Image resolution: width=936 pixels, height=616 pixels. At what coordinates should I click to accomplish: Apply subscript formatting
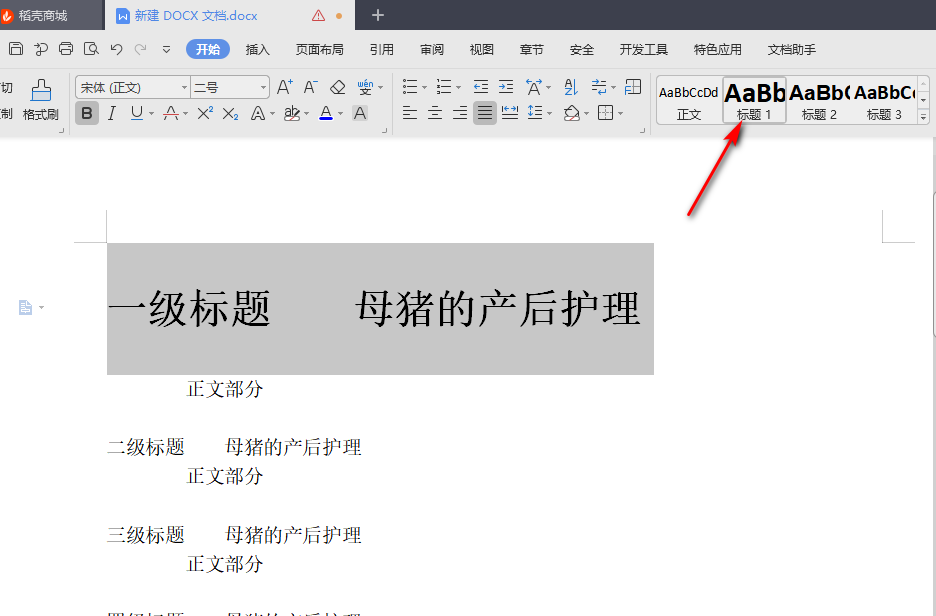click(x=230, y=113)
